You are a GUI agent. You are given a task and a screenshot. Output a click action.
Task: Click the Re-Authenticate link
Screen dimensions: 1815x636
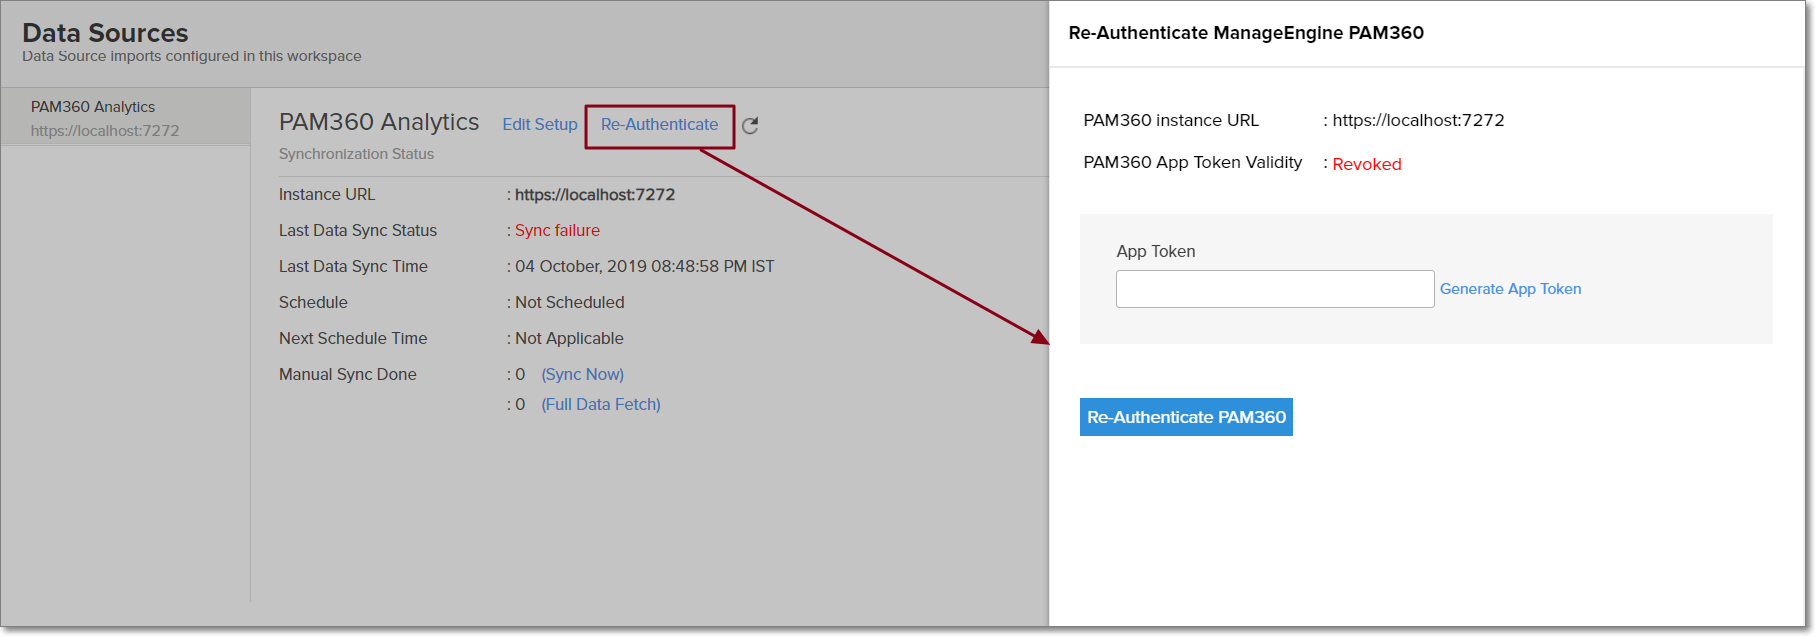tap(659, 124)
